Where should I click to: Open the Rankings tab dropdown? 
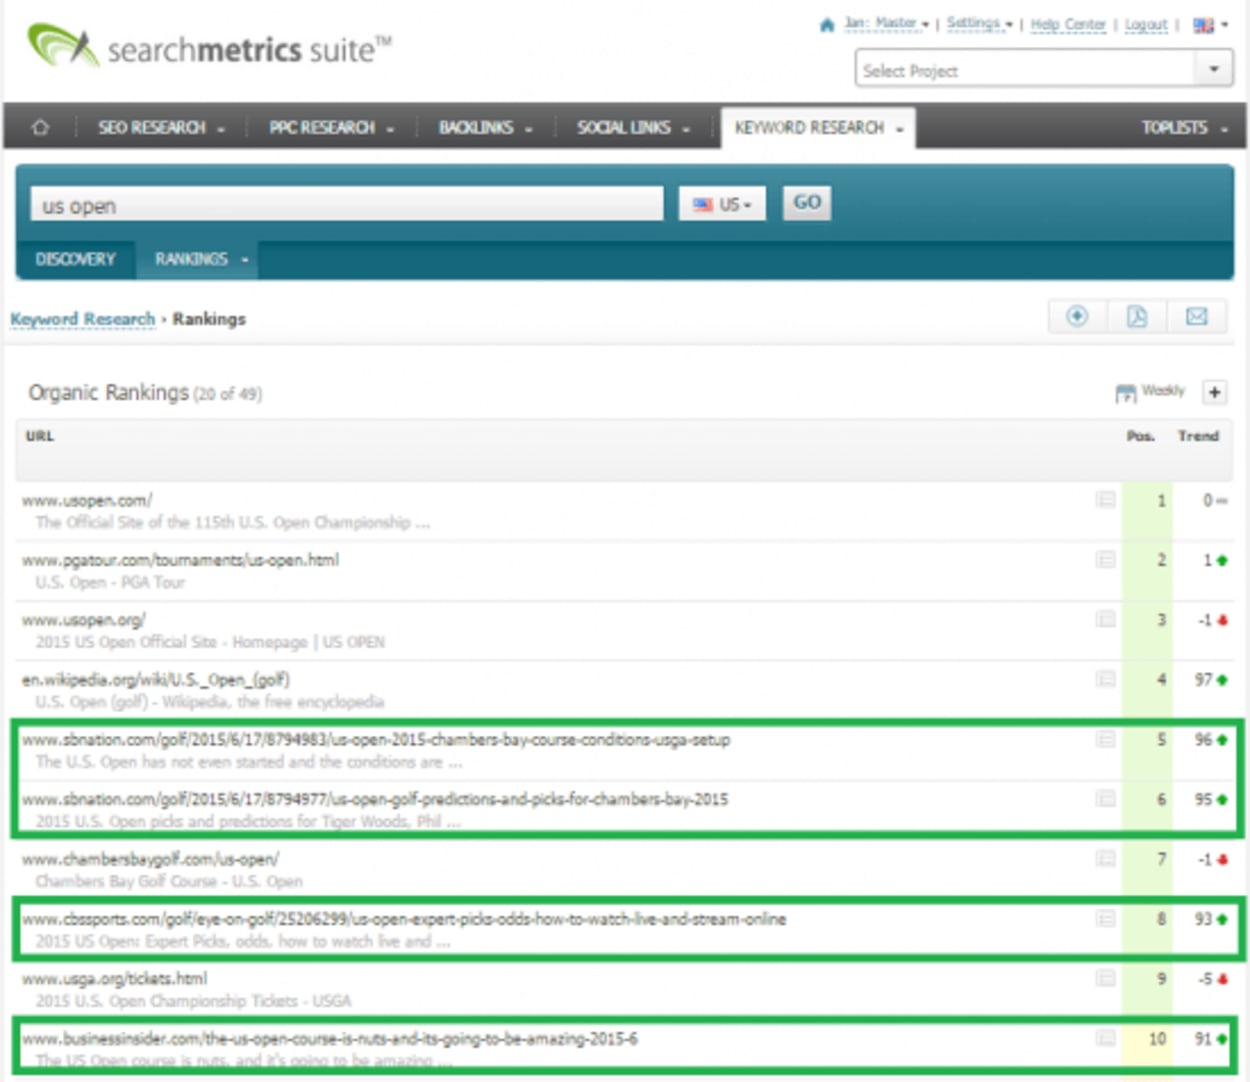198,259
